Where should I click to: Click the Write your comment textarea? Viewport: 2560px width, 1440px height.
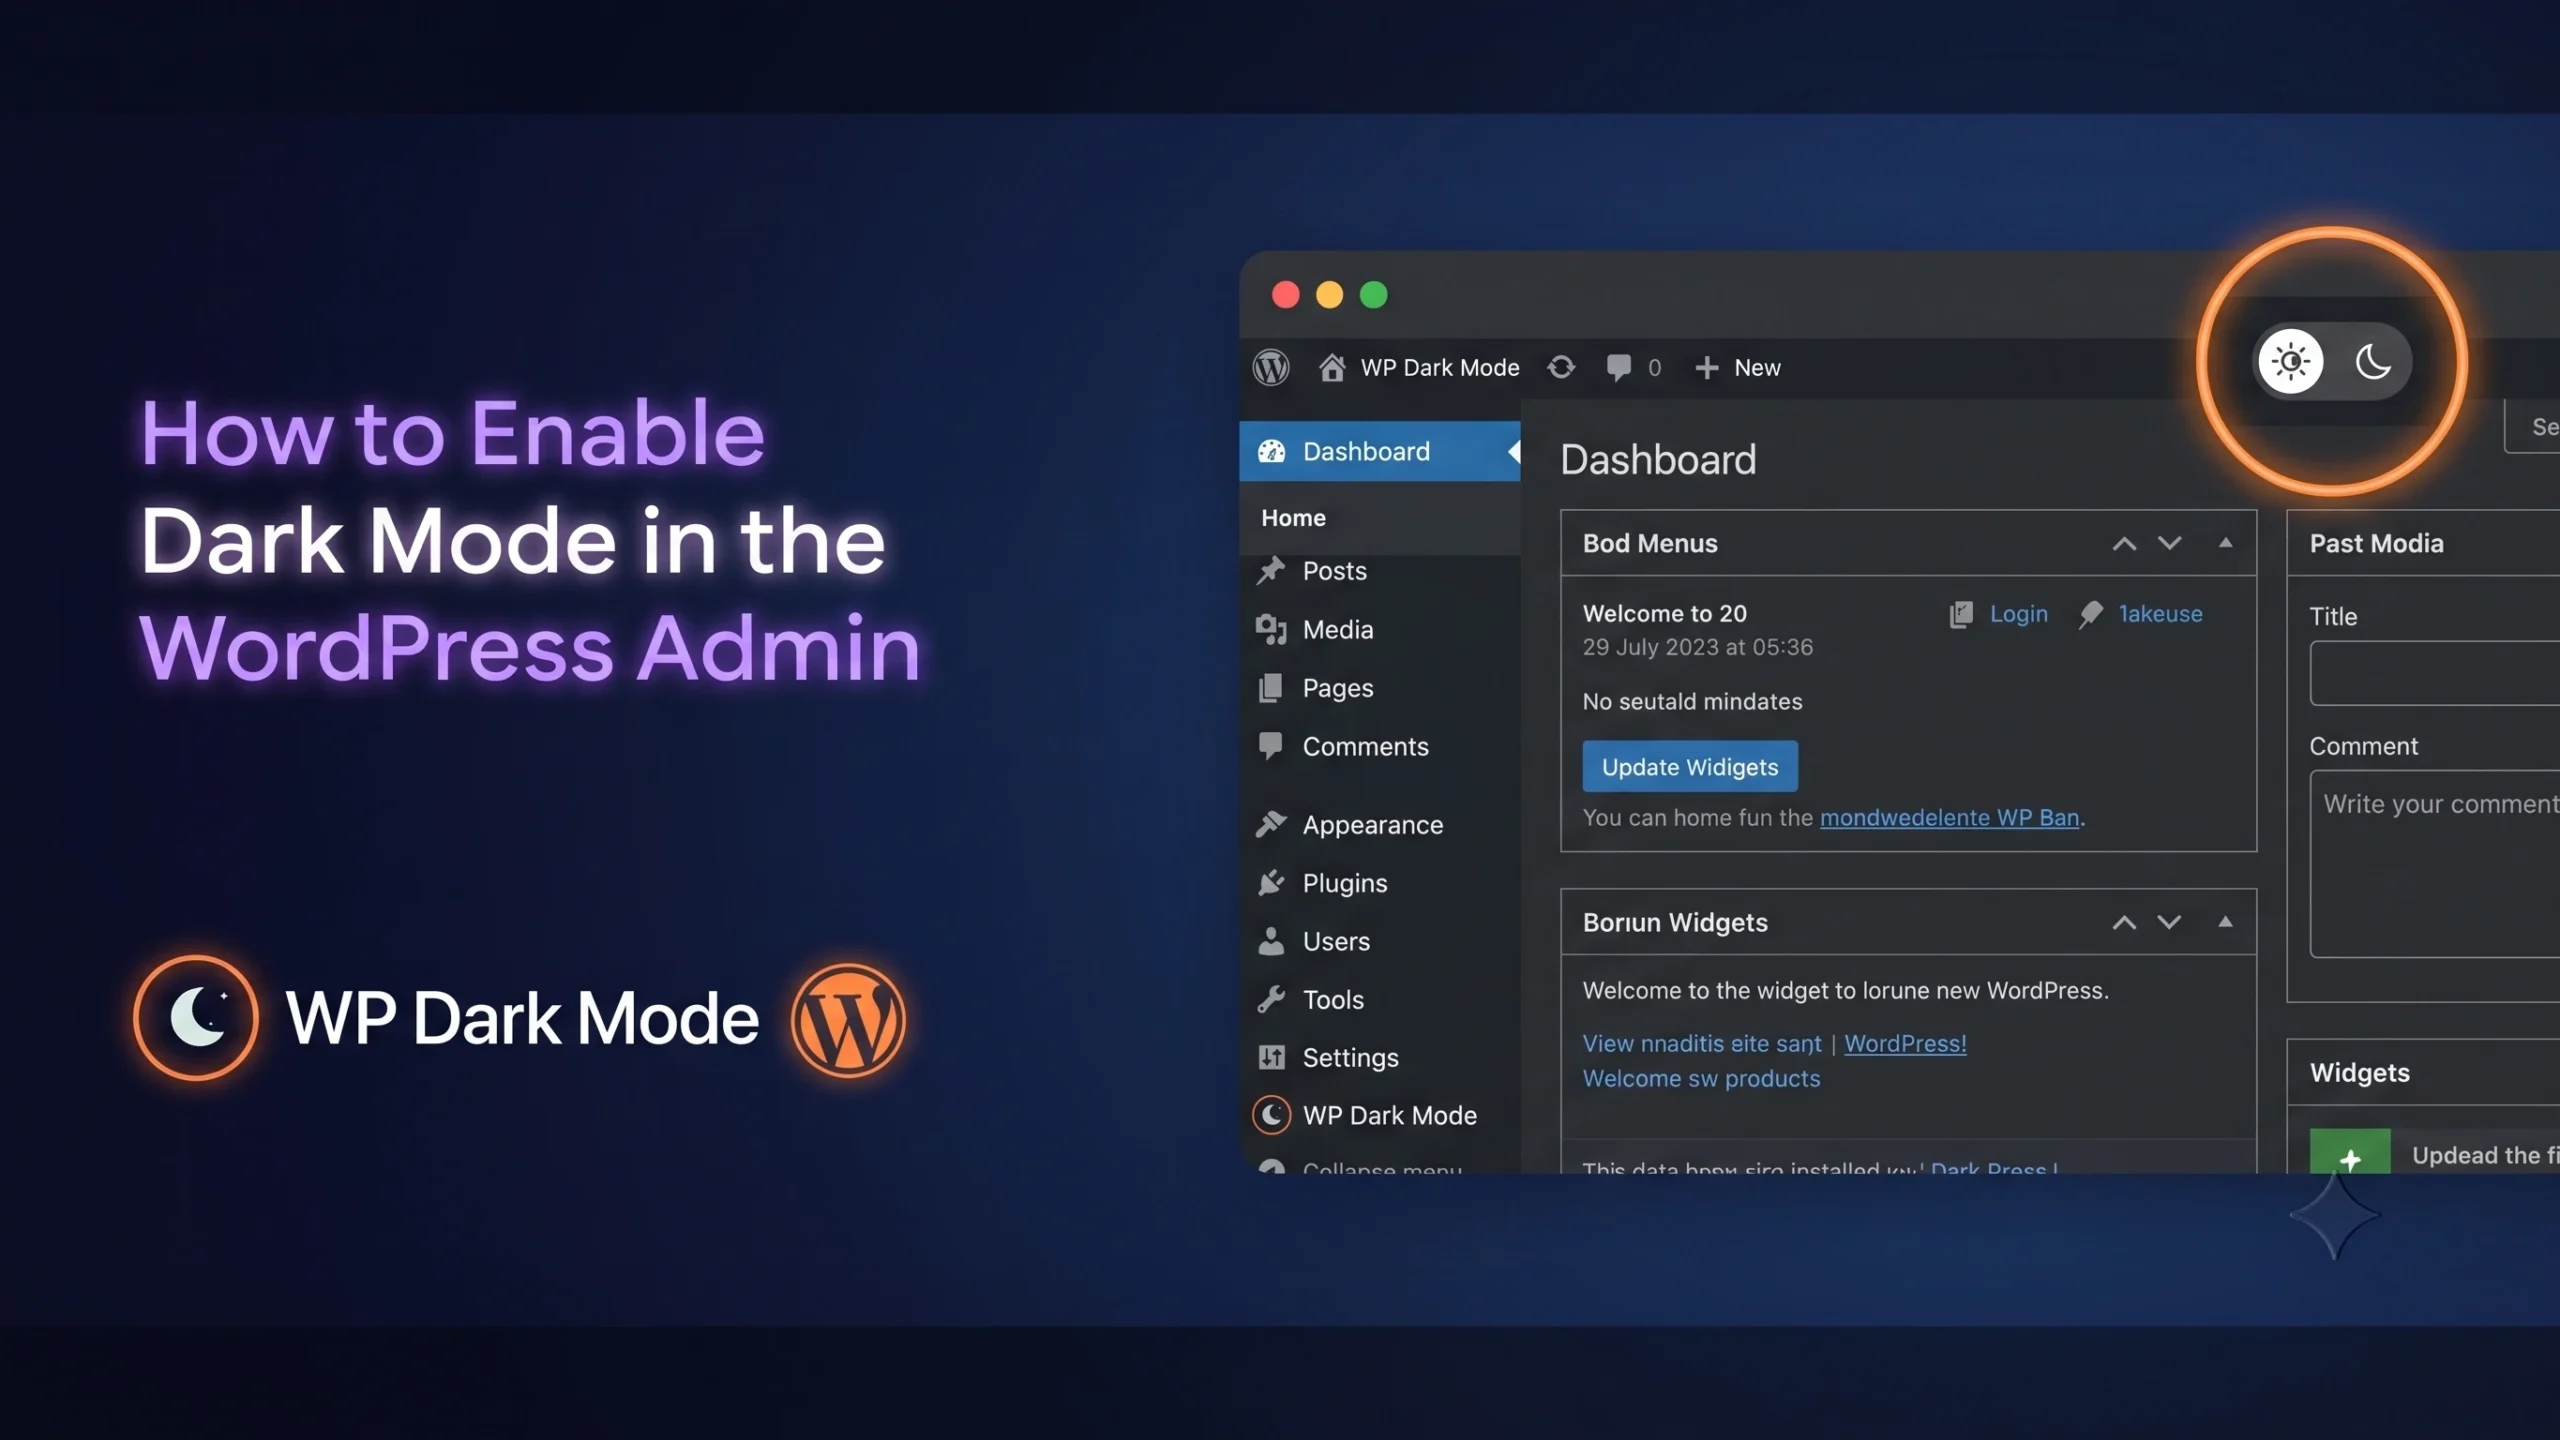pos(2435,863)
